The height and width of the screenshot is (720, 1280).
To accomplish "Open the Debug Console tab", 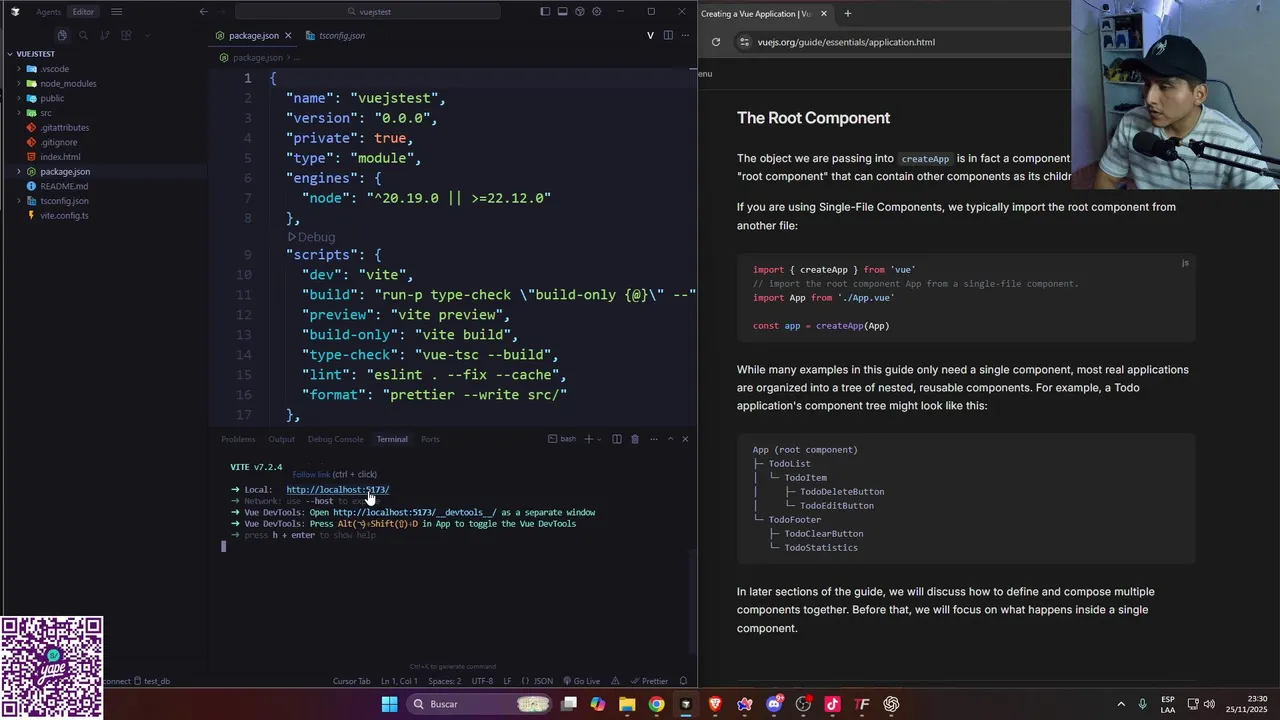I will pyautogui.click(x=335, y=439).
